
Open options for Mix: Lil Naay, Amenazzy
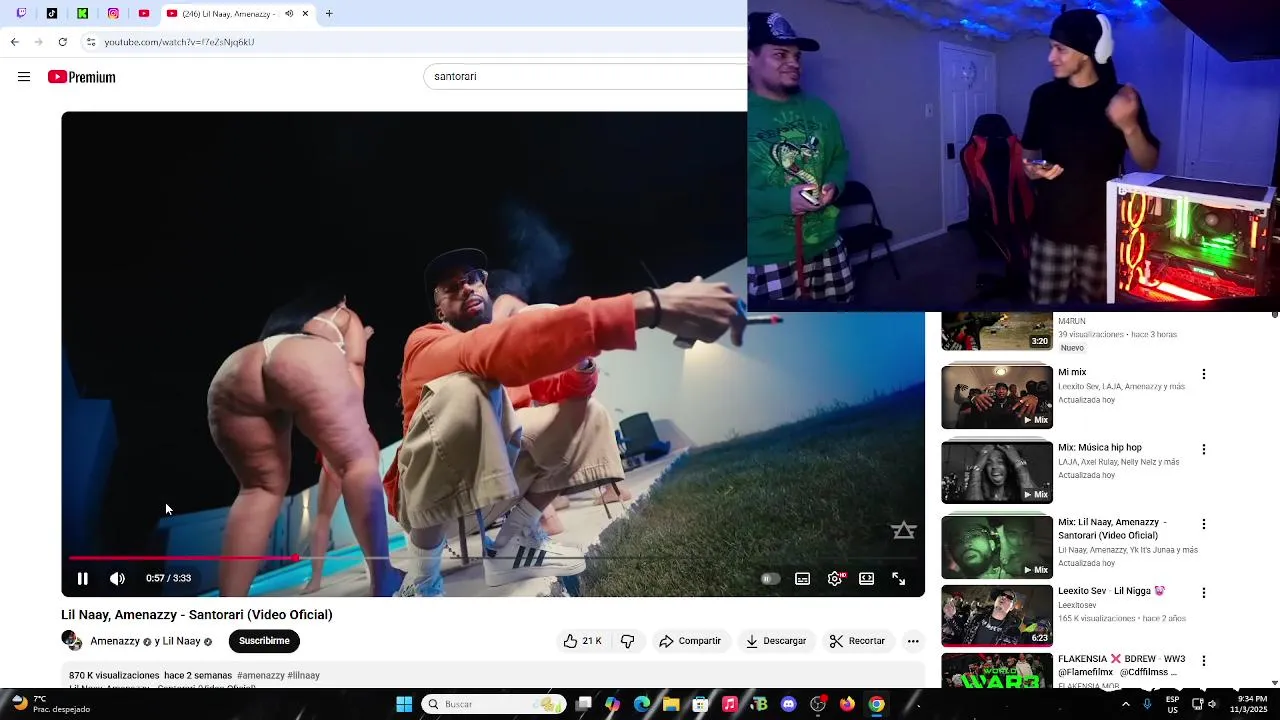tap(1203, 524)
